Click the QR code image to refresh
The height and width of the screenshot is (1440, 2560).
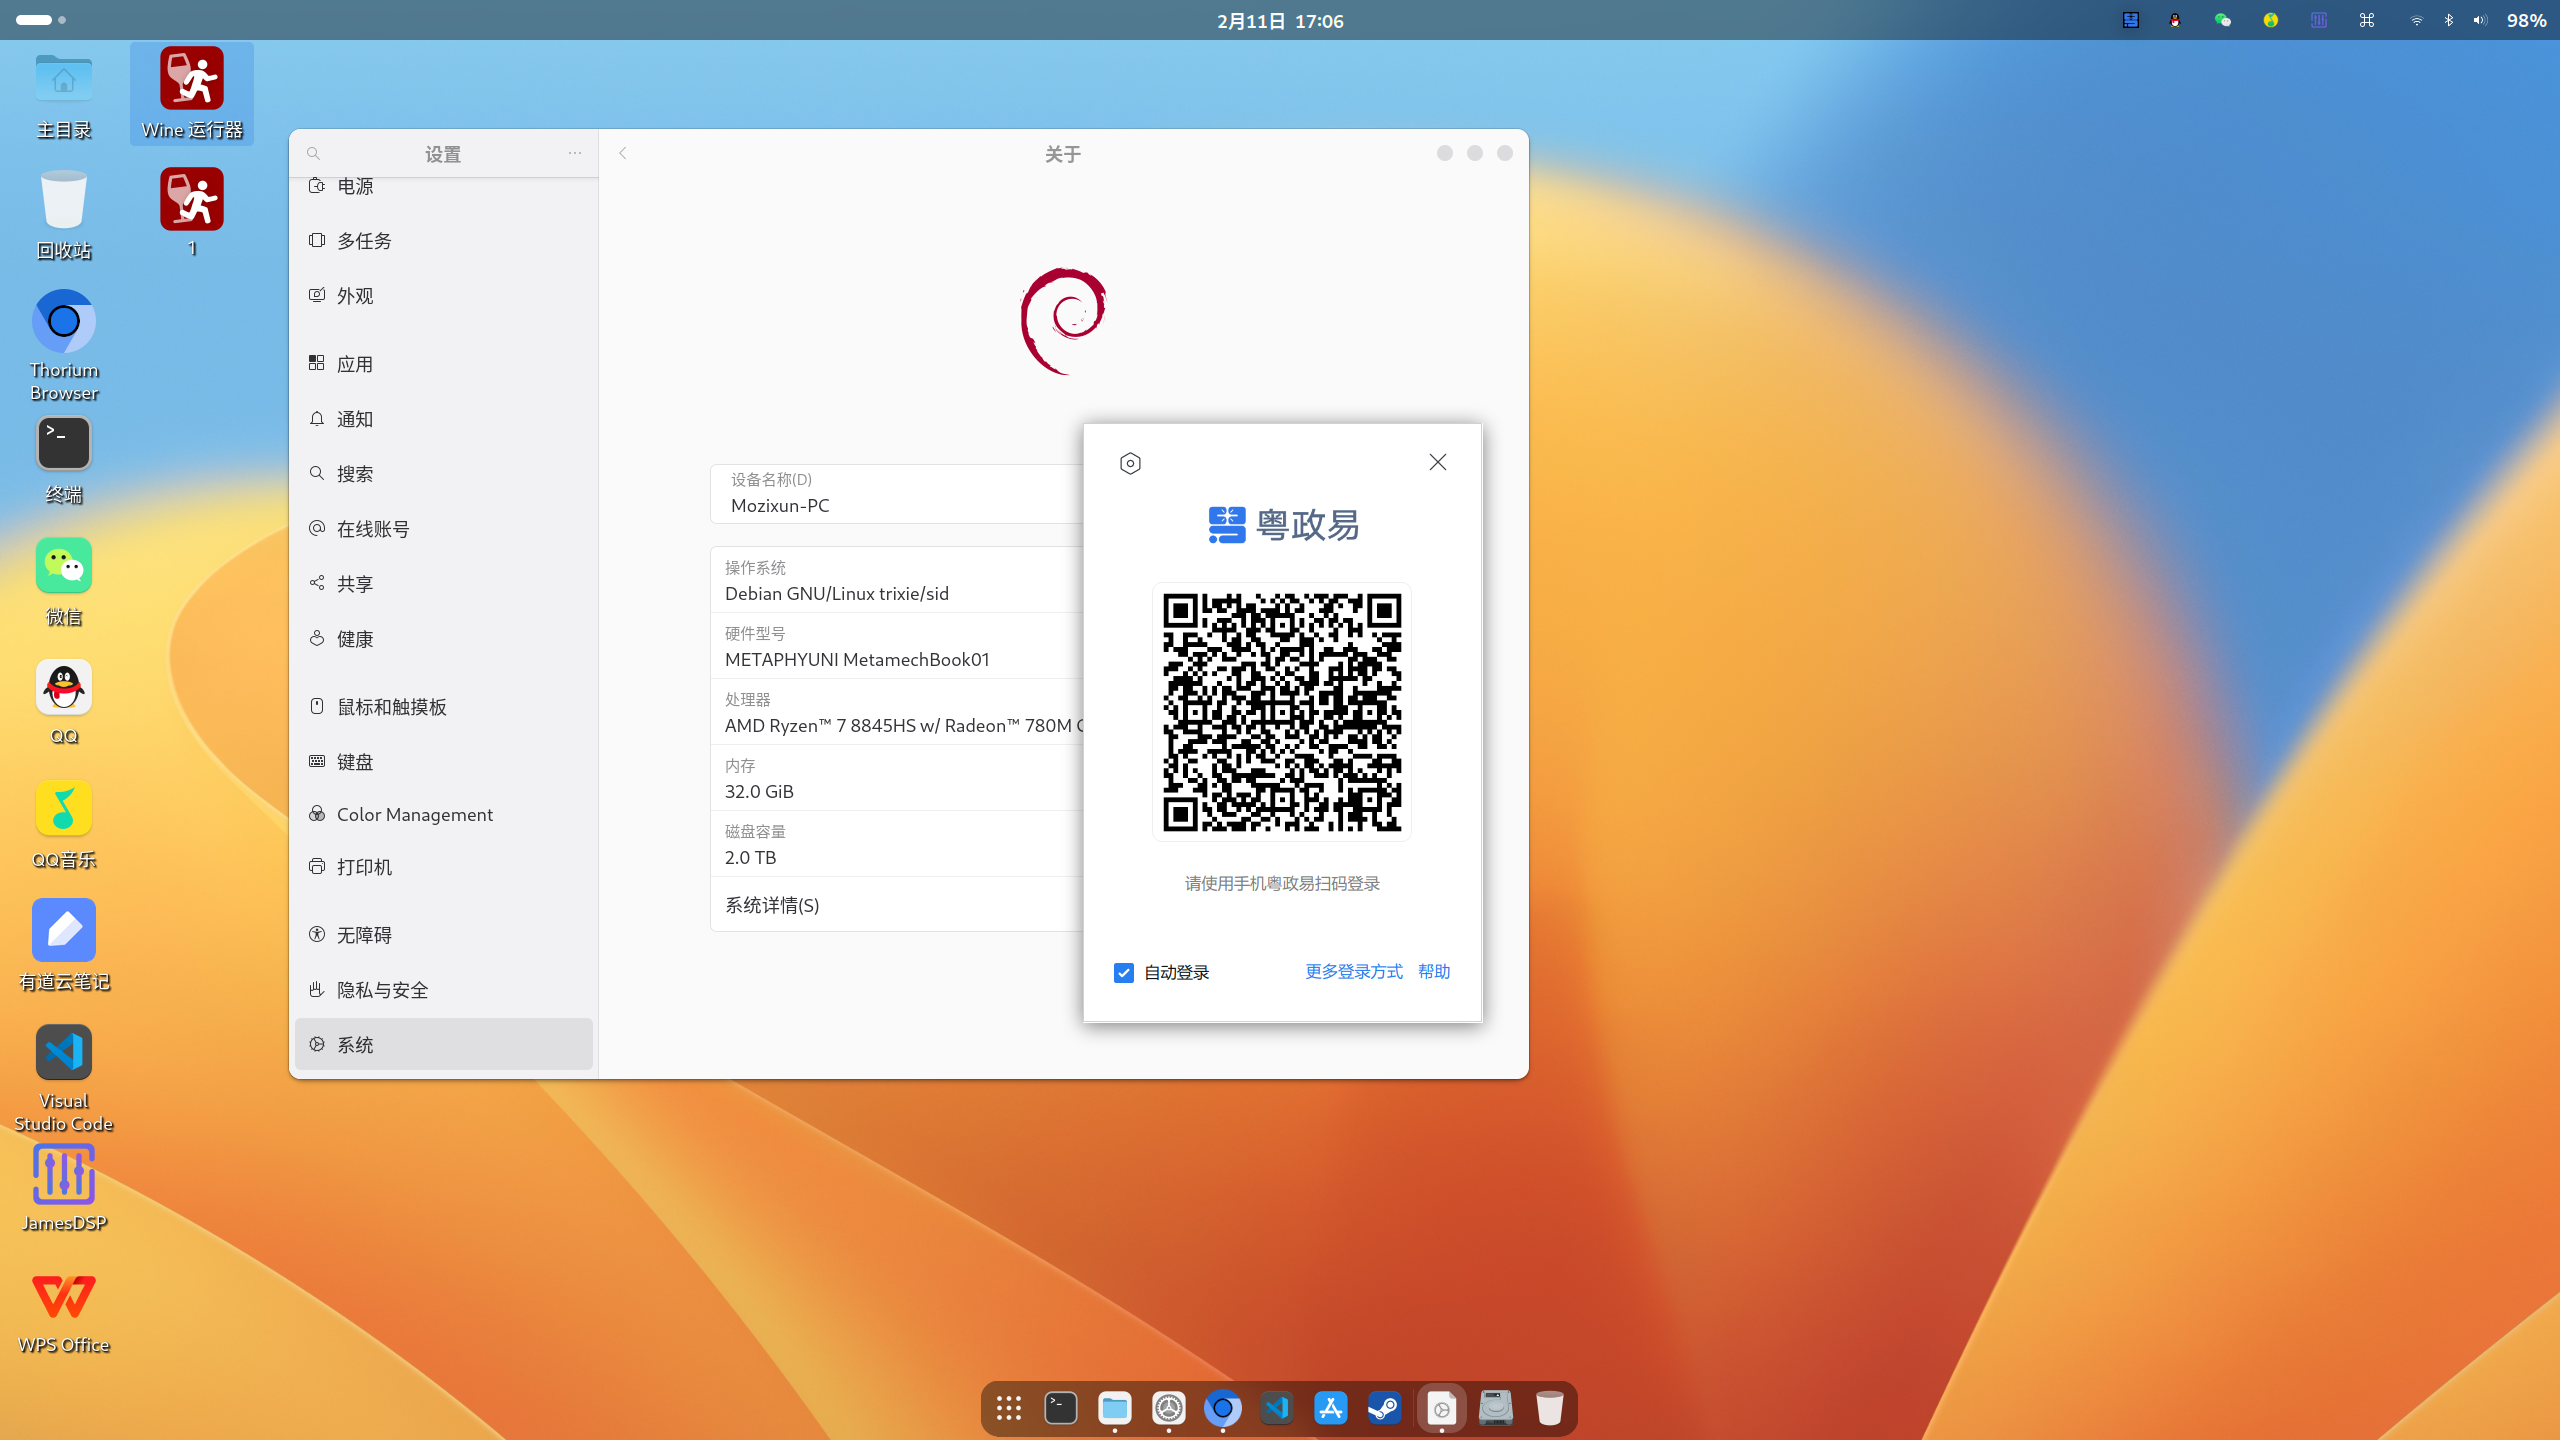[x=1282, y=712]
